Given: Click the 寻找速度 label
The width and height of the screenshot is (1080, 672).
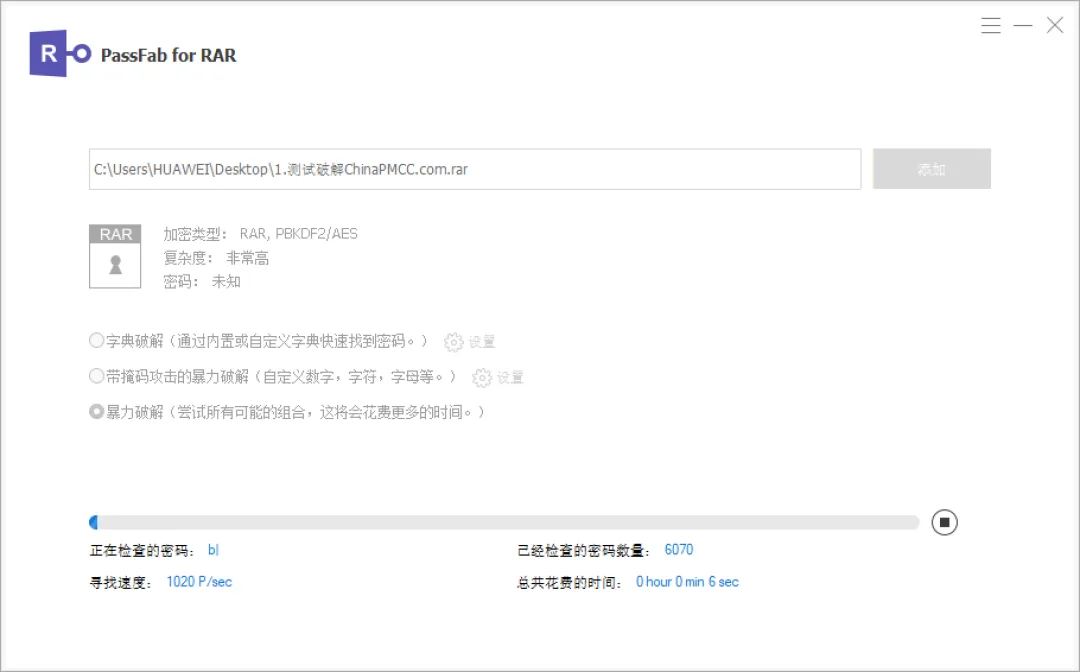Looking at the screenshot, I should point(121,582).
